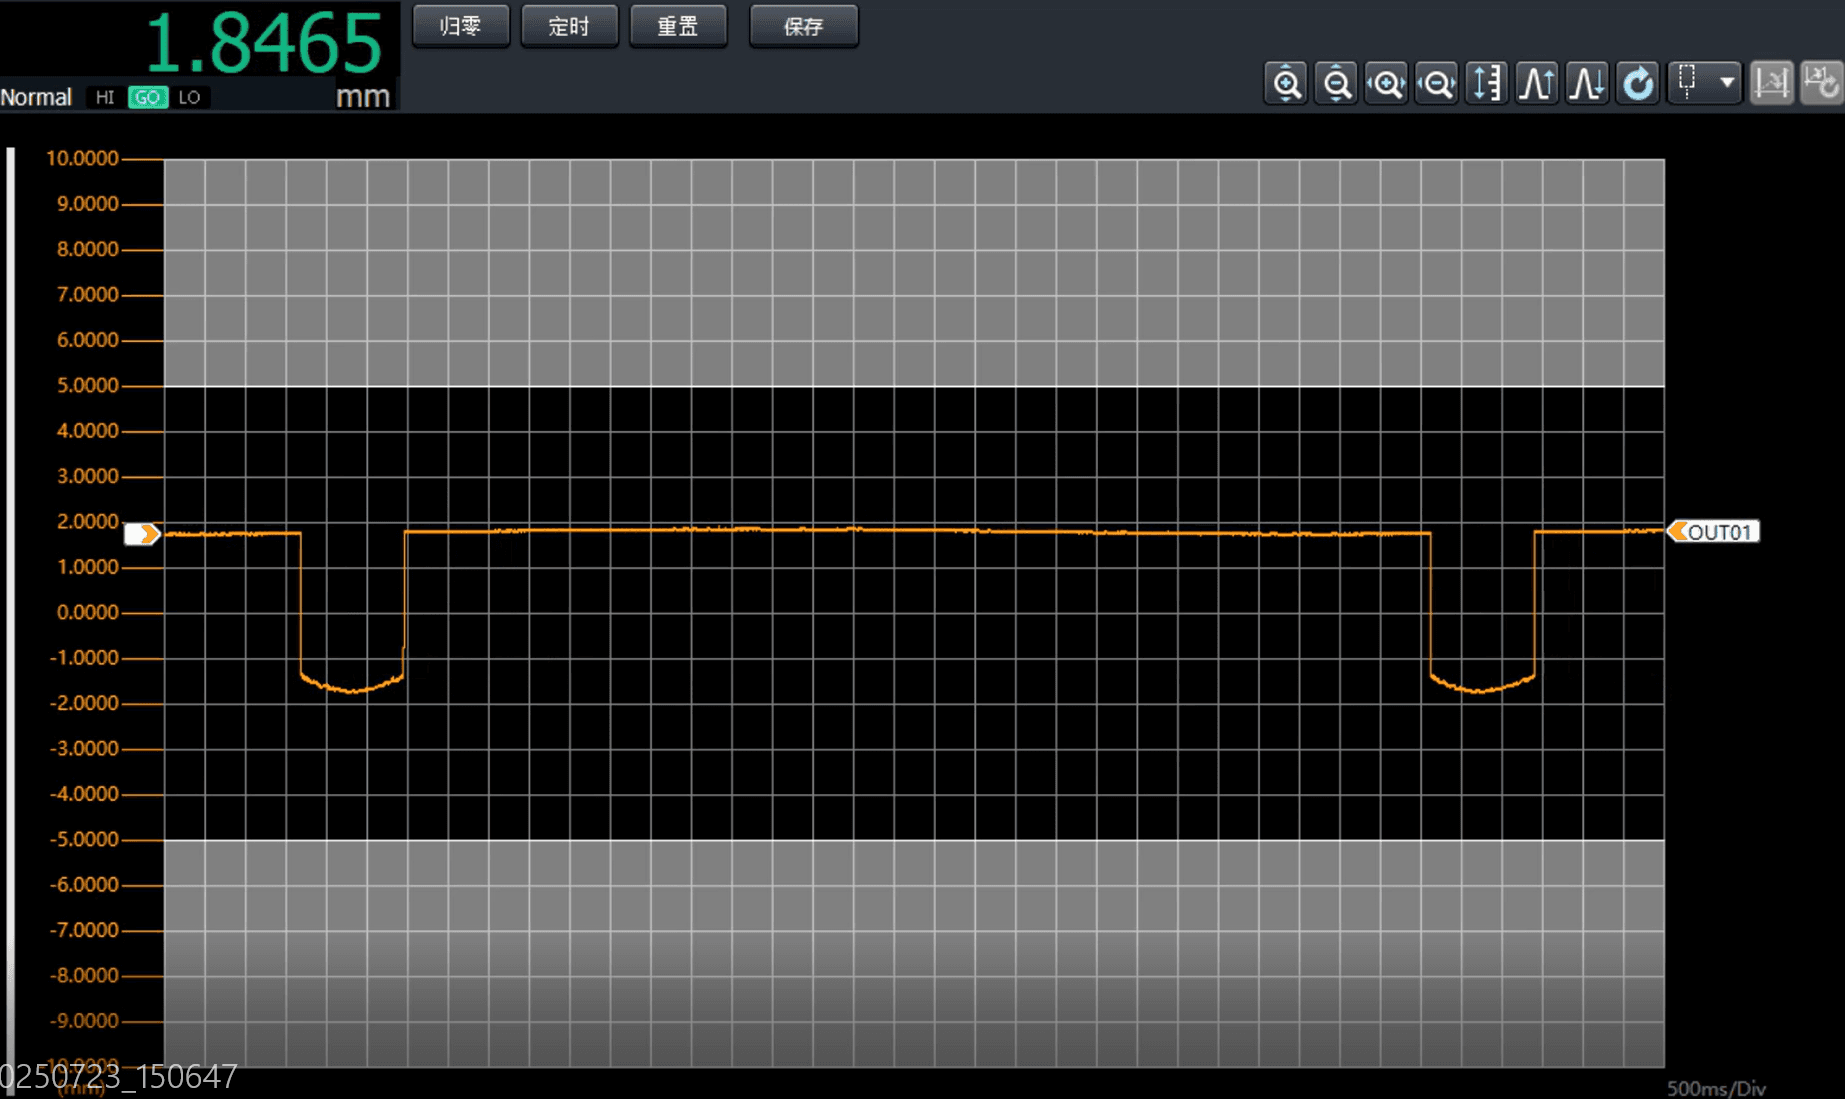The width and height of the screenshot is (1845, 1099).
Task: Select the vertical zoom out tool
Action: [x=1336, y=83]
